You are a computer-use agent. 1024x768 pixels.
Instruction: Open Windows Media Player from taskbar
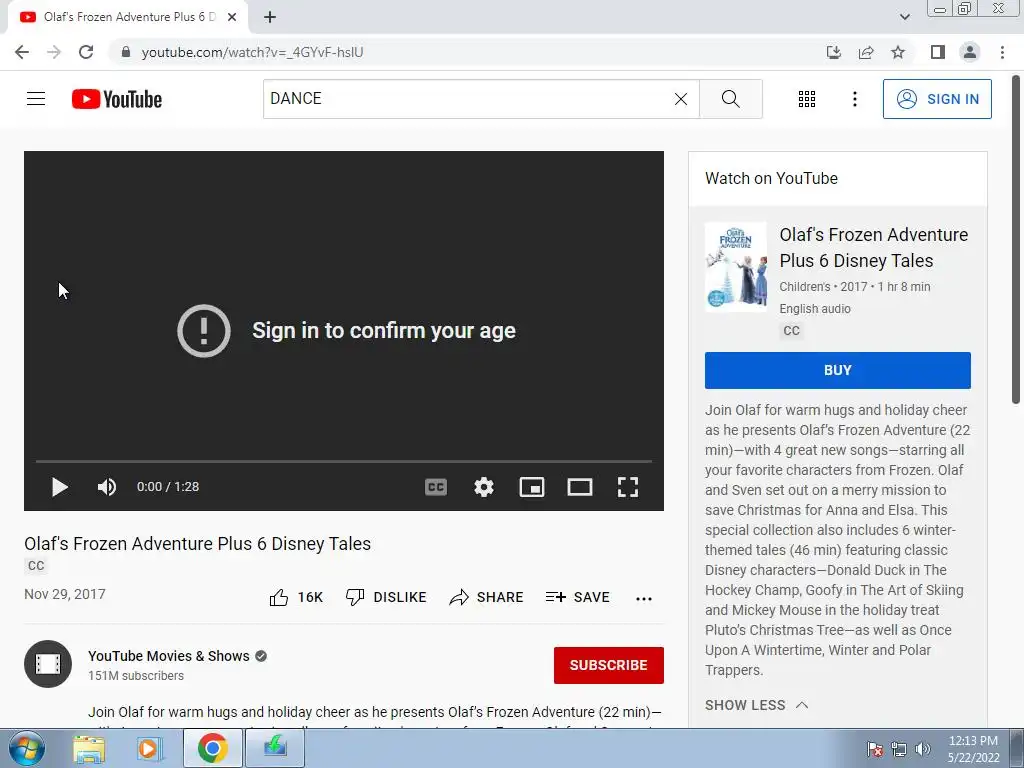tap(150, 748)
